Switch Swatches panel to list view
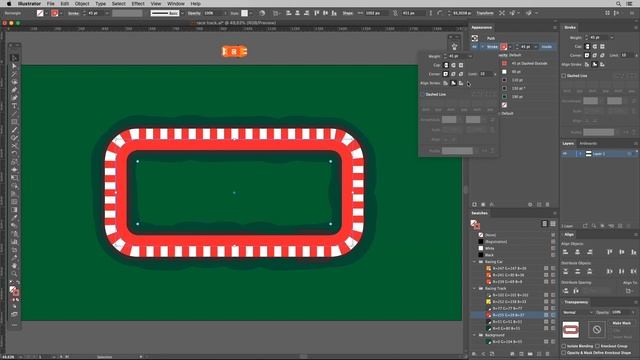The width and height of the screenshot is (640, 360). click(x=544, y=224)
